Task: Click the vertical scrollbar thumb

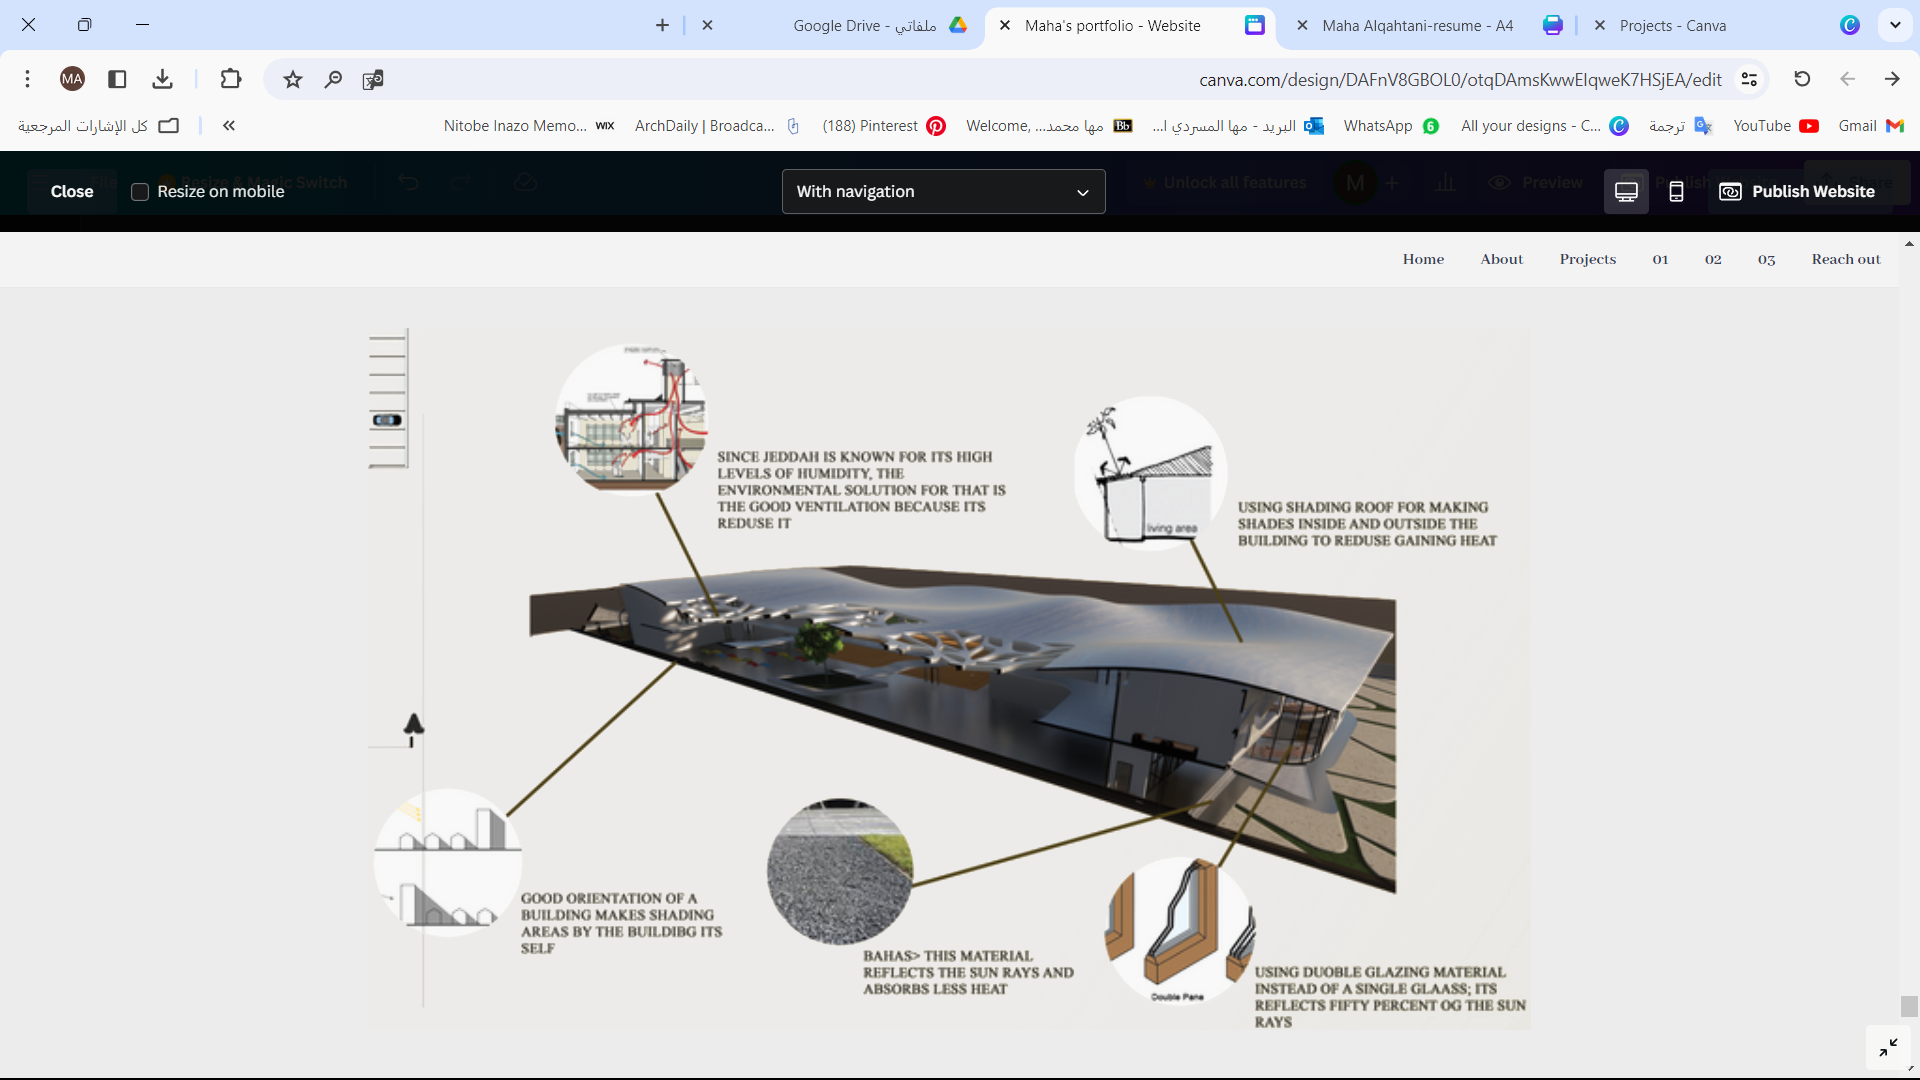Action: pos(1909,1006)
